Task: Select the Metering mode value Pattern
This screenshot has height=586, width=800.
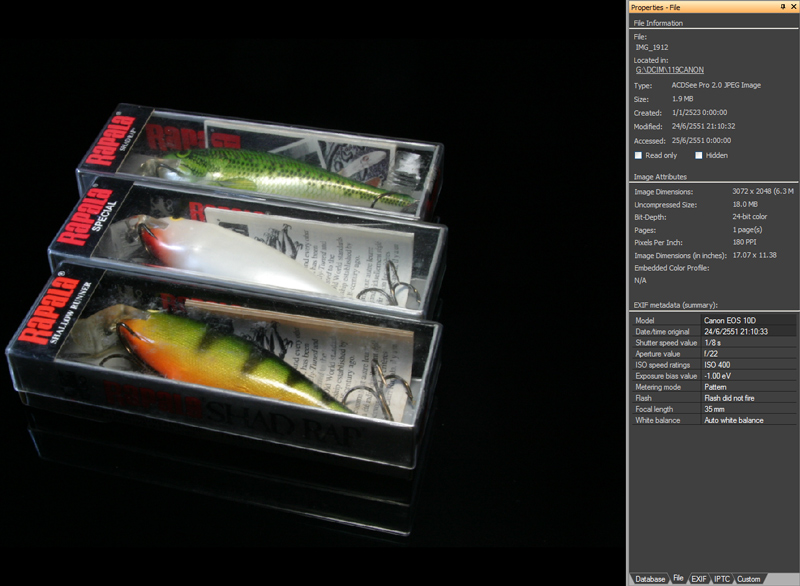Action: 715,387
